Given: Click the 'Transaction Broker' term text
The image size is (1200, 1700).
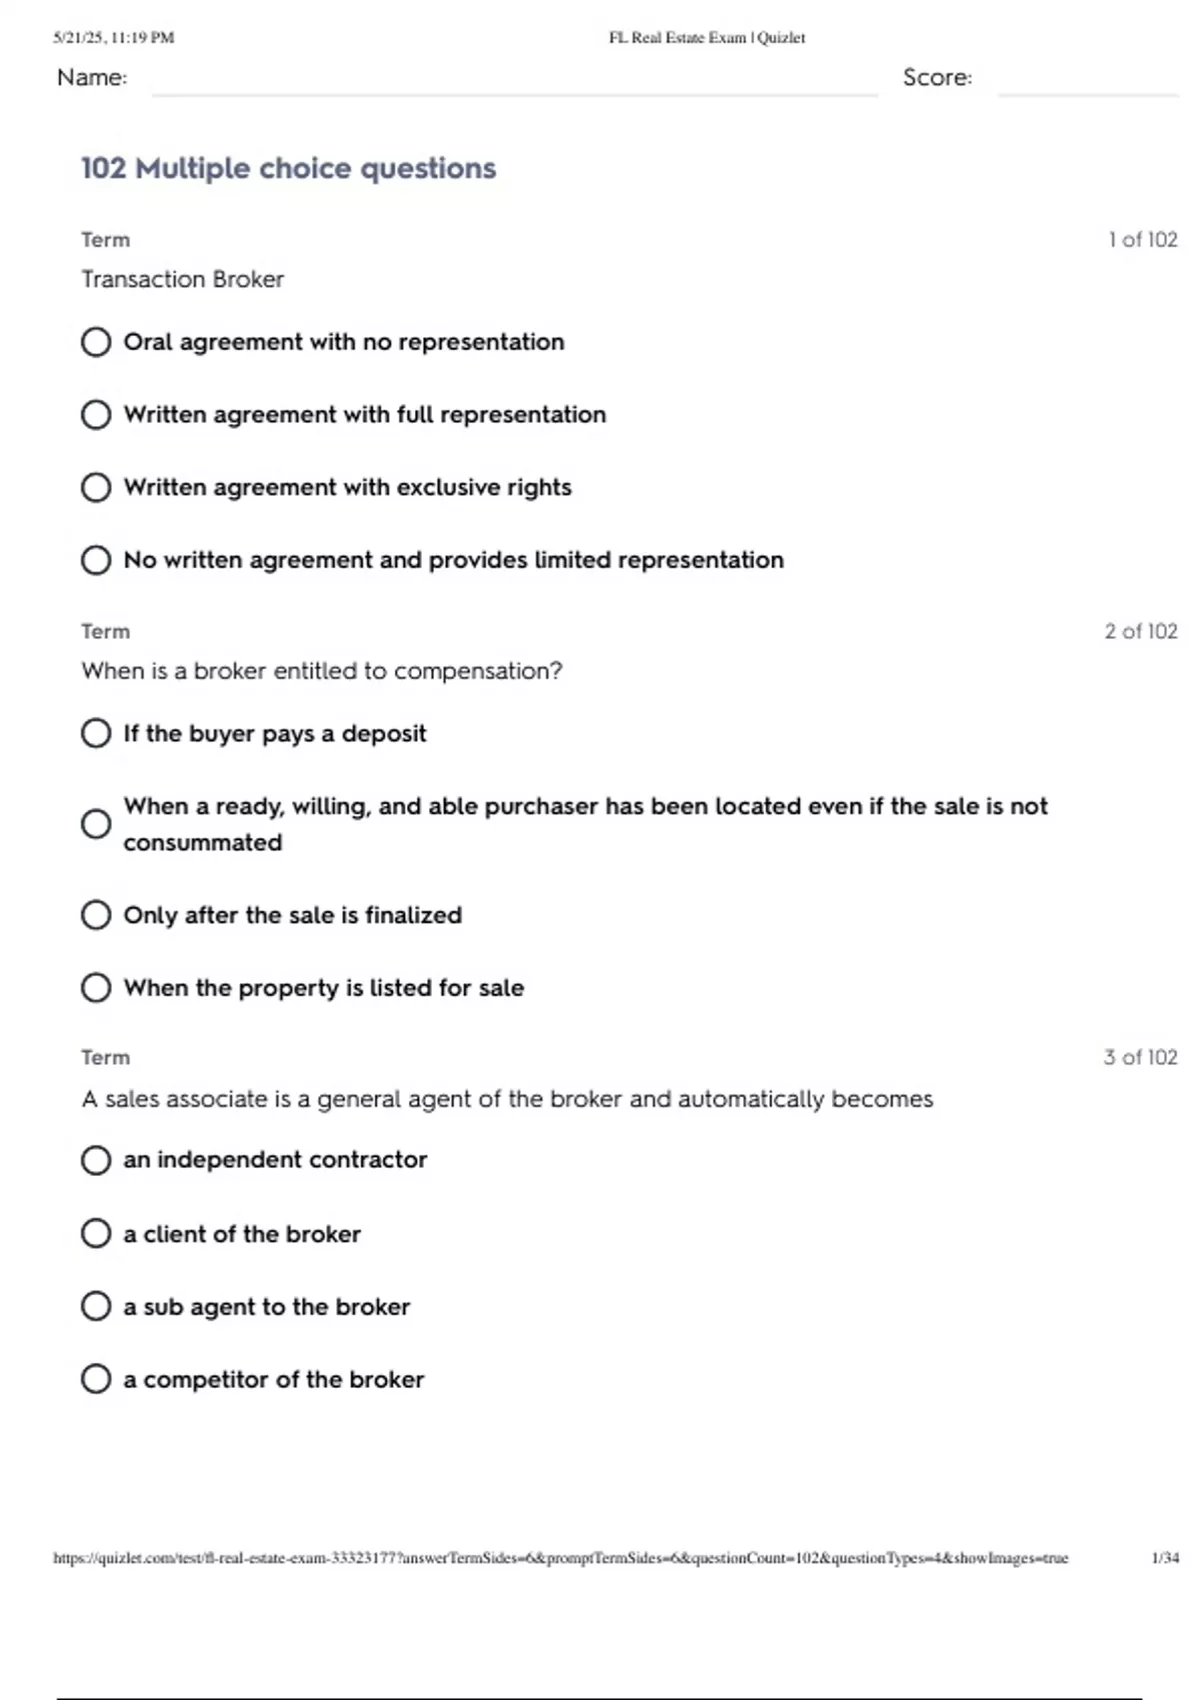Looking at the screenshot, I should point(183,279).
